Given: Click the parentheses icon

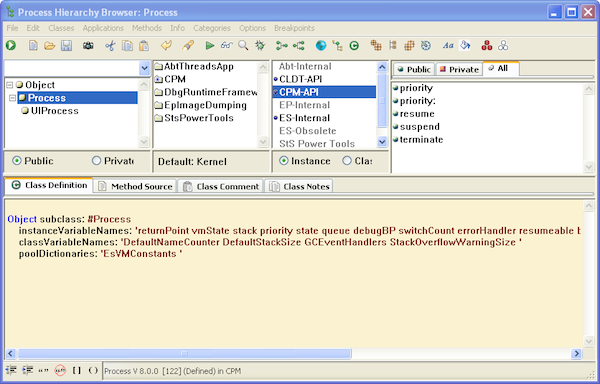Looking at the screenshot, I should [x=93, y=370].
